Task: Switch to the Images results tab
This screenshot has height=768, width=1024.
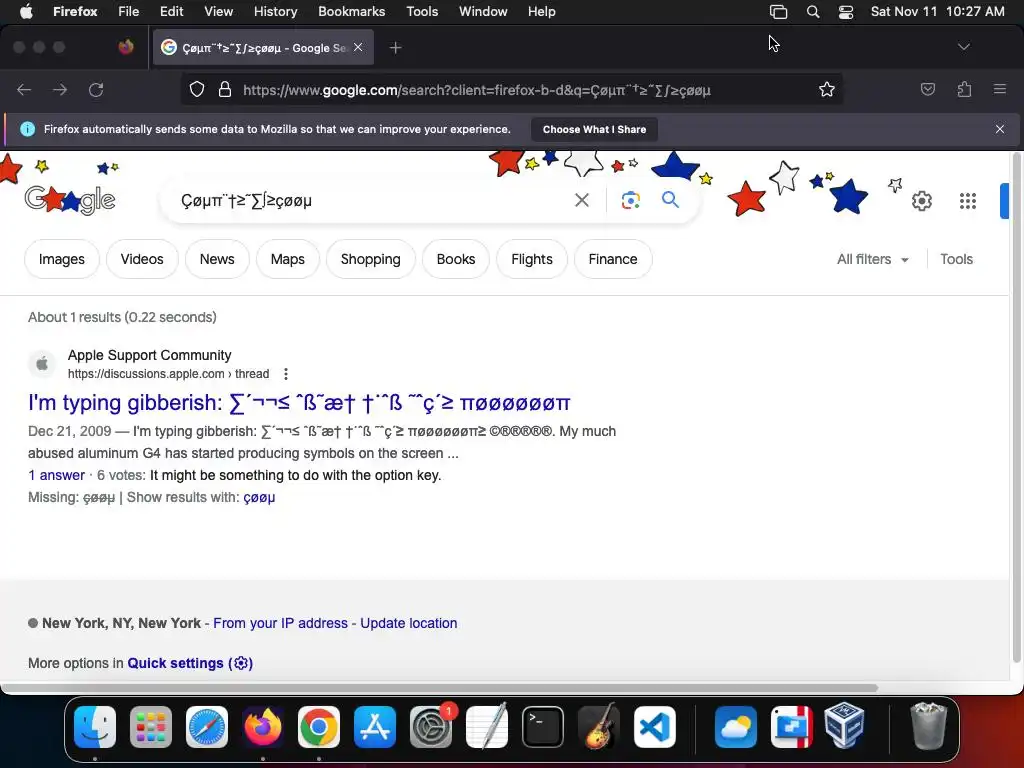Action: (x=61, y=259)
